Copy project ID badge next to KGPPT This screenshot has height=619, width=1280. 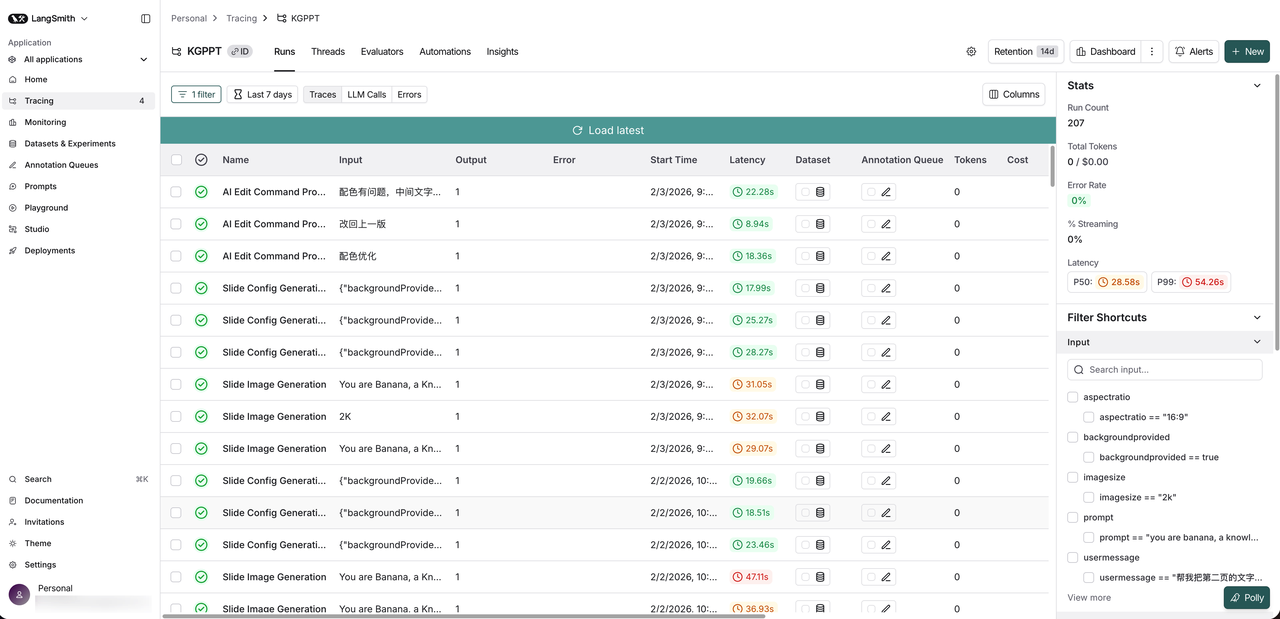pos(240,52)
